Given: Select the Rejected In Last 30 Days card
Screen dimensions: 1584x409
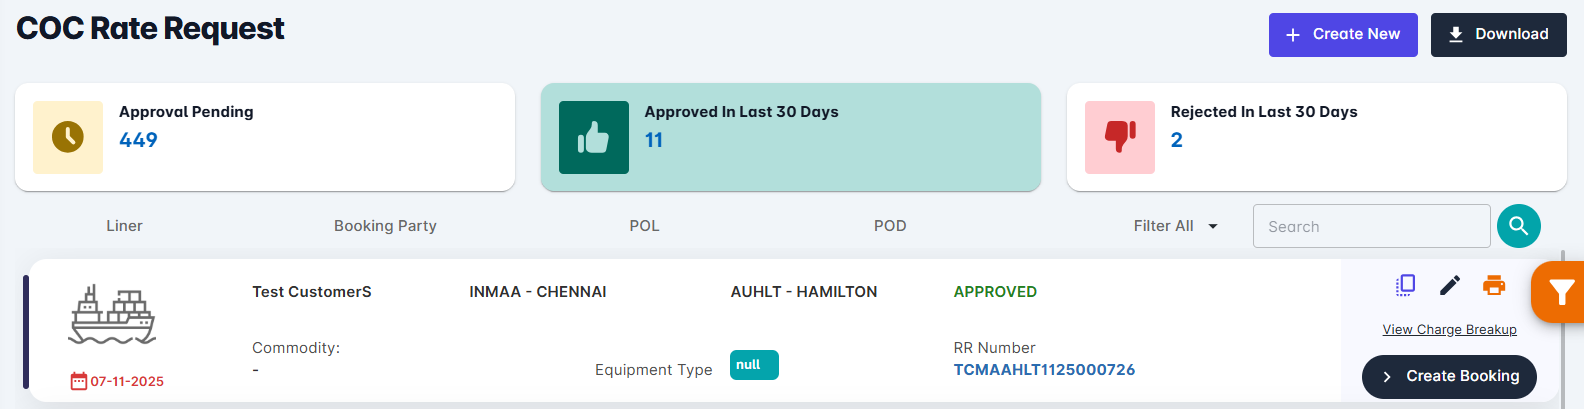Looking at the screenshot, I should (x=1316, y=137).
